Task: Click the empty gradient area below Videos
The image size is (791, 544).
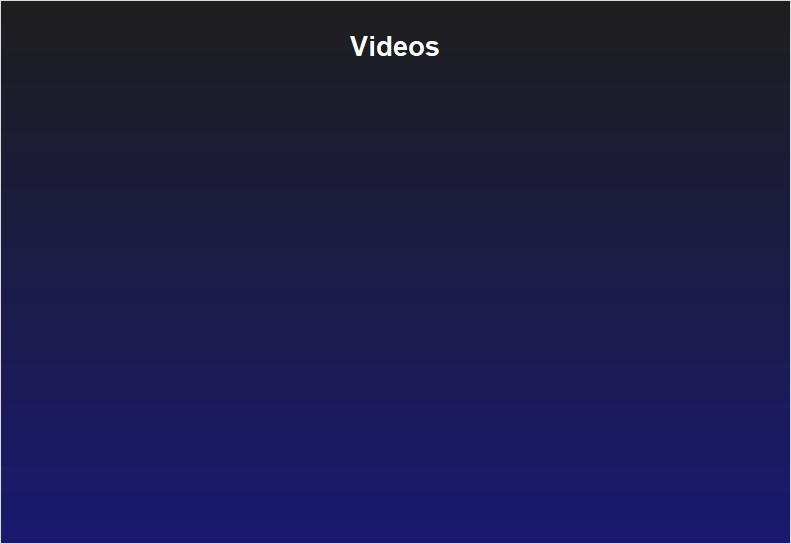Action: [396, 303]
